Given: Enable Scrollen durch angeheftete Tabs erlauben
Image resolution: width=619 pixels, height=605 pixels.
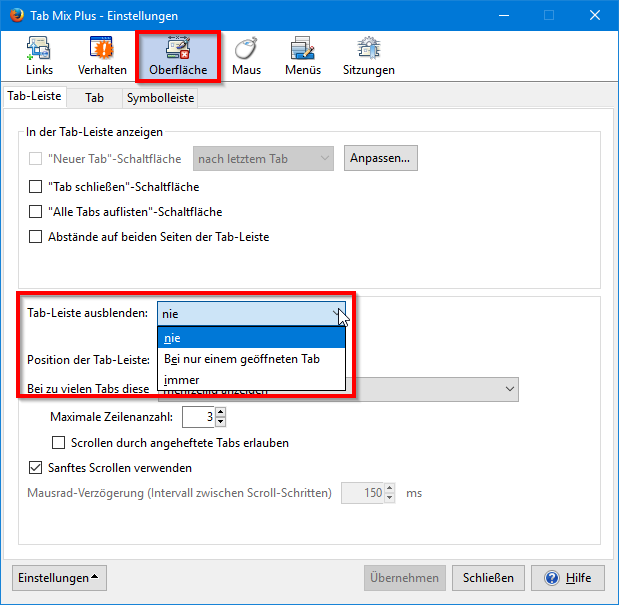Looking at the screenshot, I should tap(58, 443).
